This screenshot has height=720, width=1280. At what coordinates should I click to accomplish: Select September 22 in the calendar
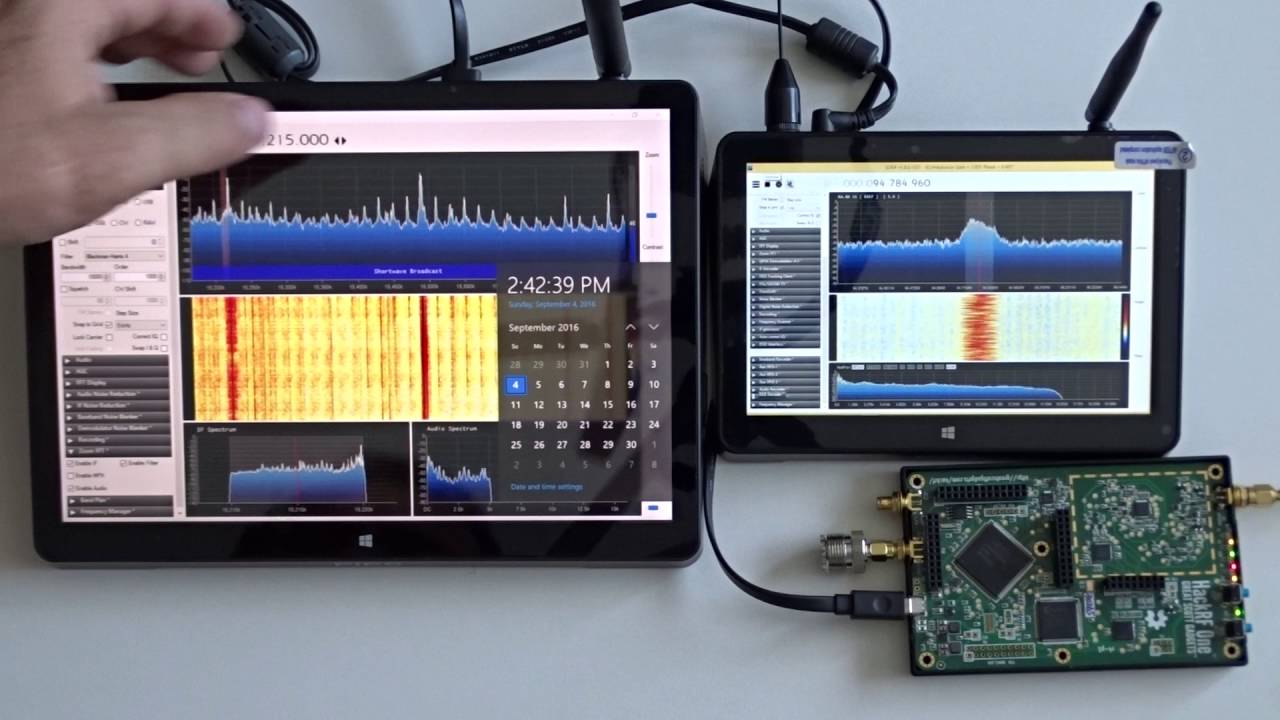607,424
